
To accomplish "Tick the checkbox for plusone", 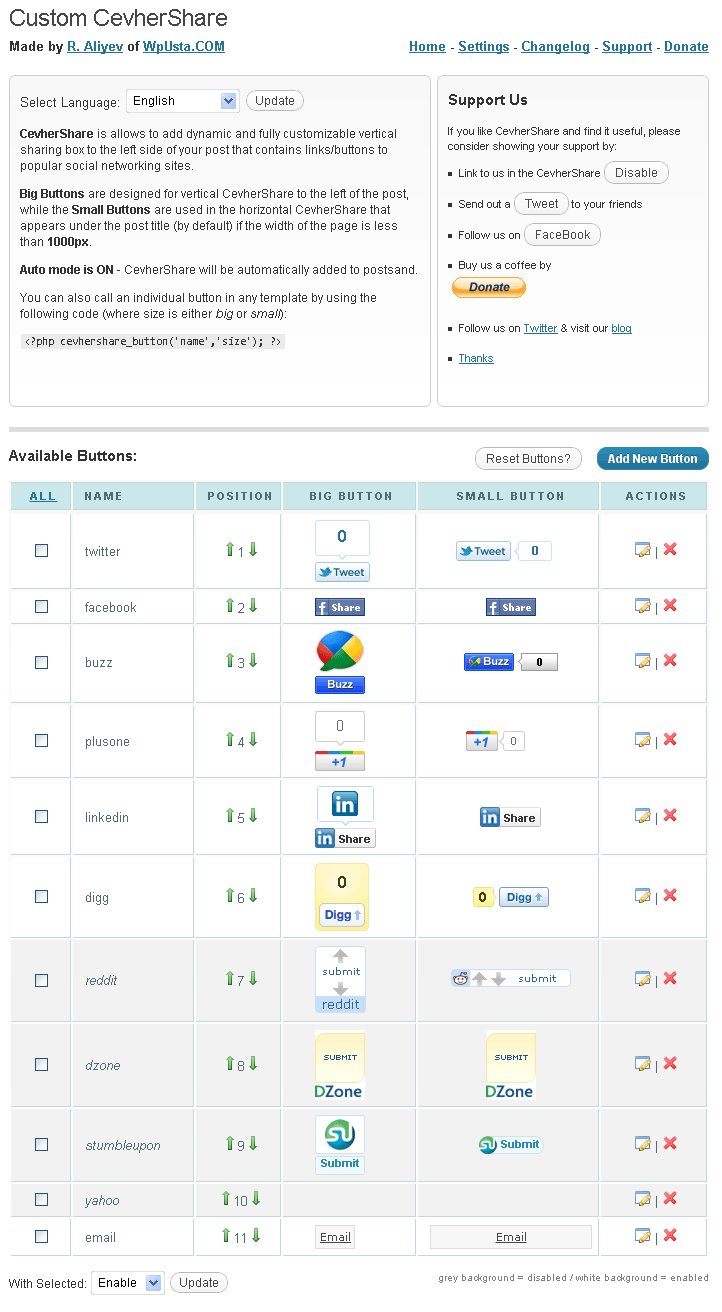I will pos(41,740).
